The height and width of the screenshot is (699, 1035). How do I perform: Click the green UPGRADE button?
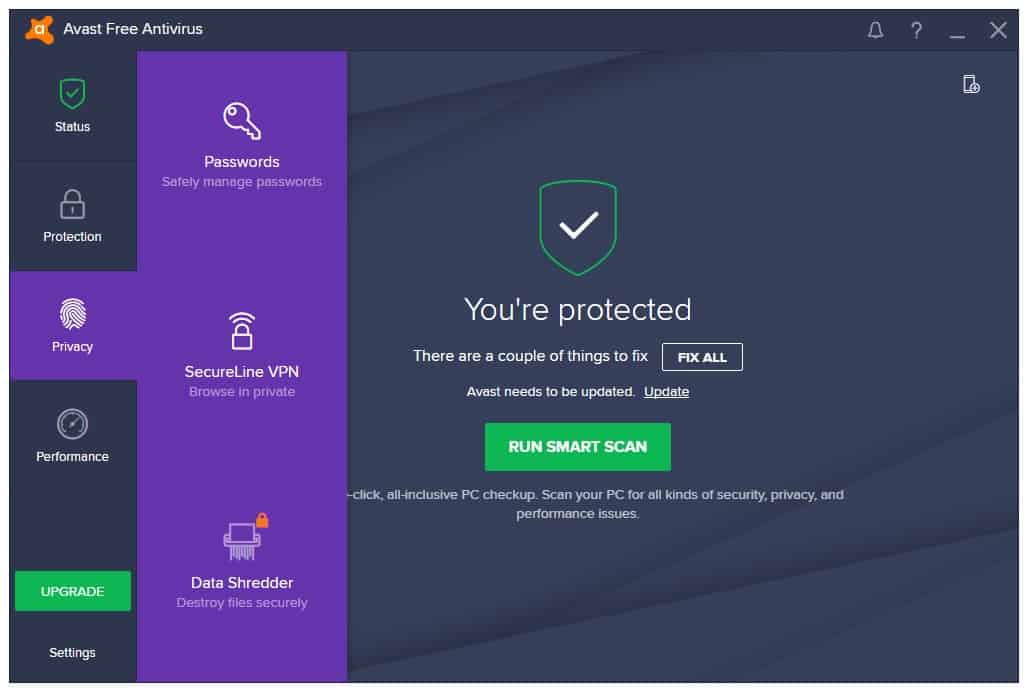(72, 591)
